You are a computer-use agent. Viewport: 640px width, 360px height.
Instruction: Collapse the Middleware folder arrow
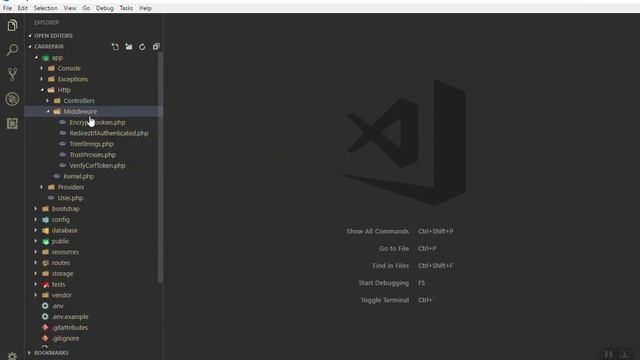point(47,111)
